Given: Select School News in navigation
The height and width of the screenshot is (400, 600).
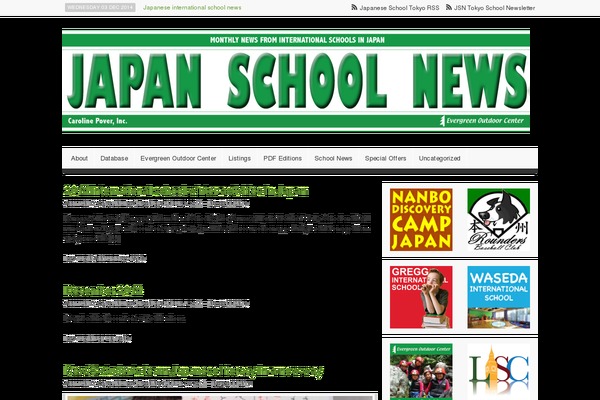Looking at the screenshot, I should [x=333, y=158].
